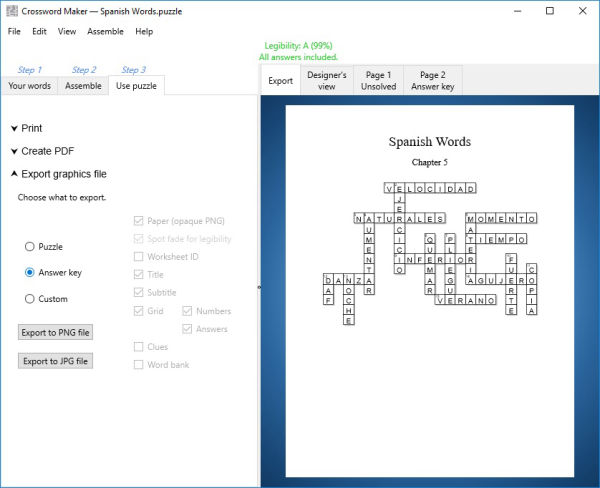Expand the Create PDF section
The height and width of the screenshot is (488, 600).
42,151
